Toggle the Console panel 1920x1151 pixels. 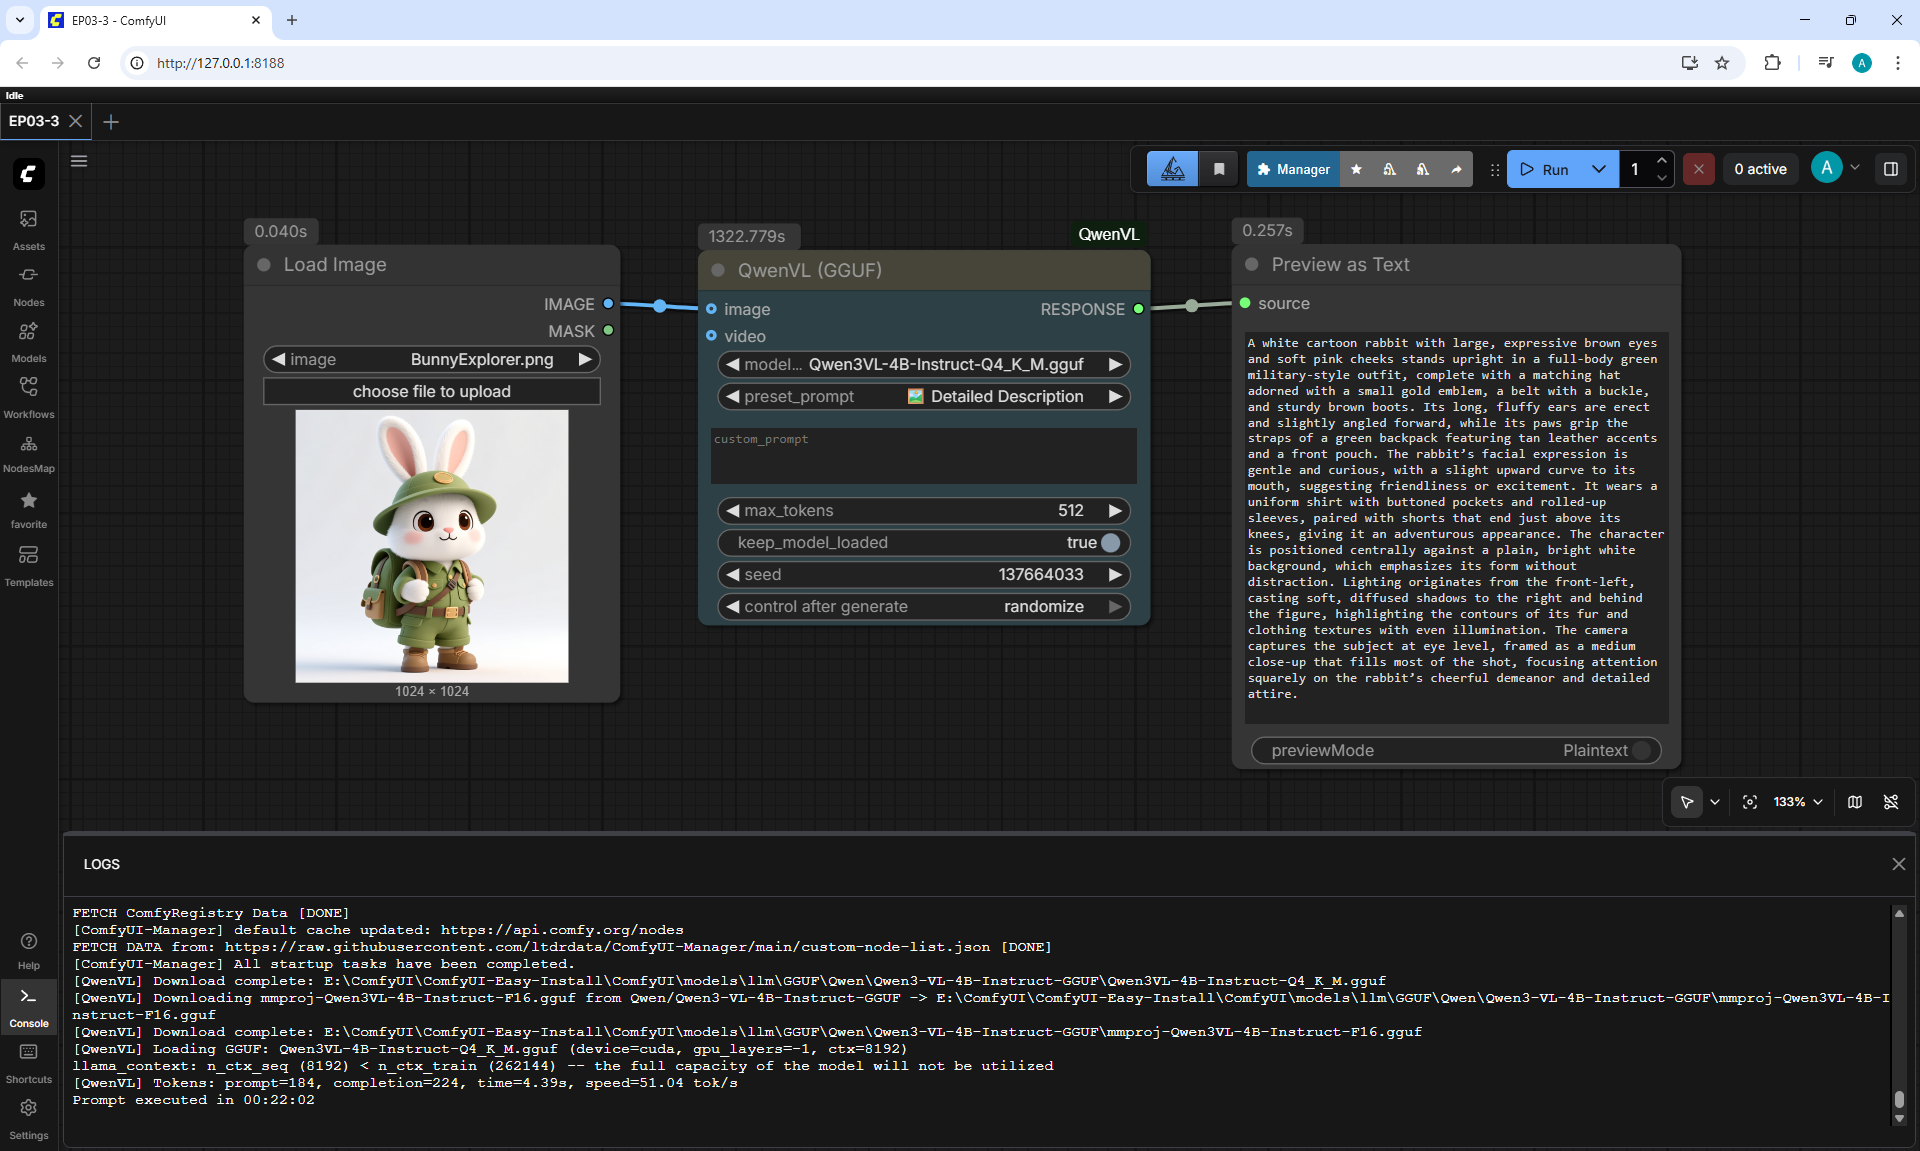coord(28,1005)
